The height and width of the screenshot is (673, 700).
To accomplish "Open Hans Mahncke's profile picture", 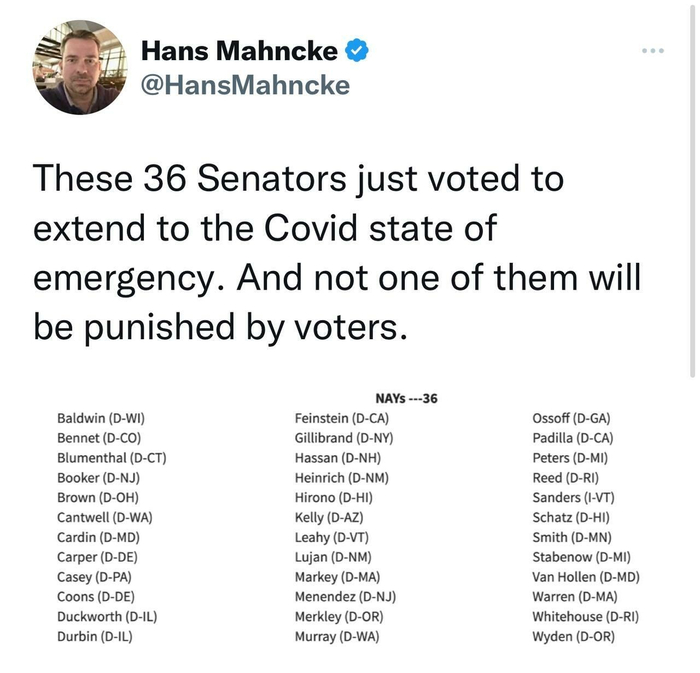I will [80, 67].
